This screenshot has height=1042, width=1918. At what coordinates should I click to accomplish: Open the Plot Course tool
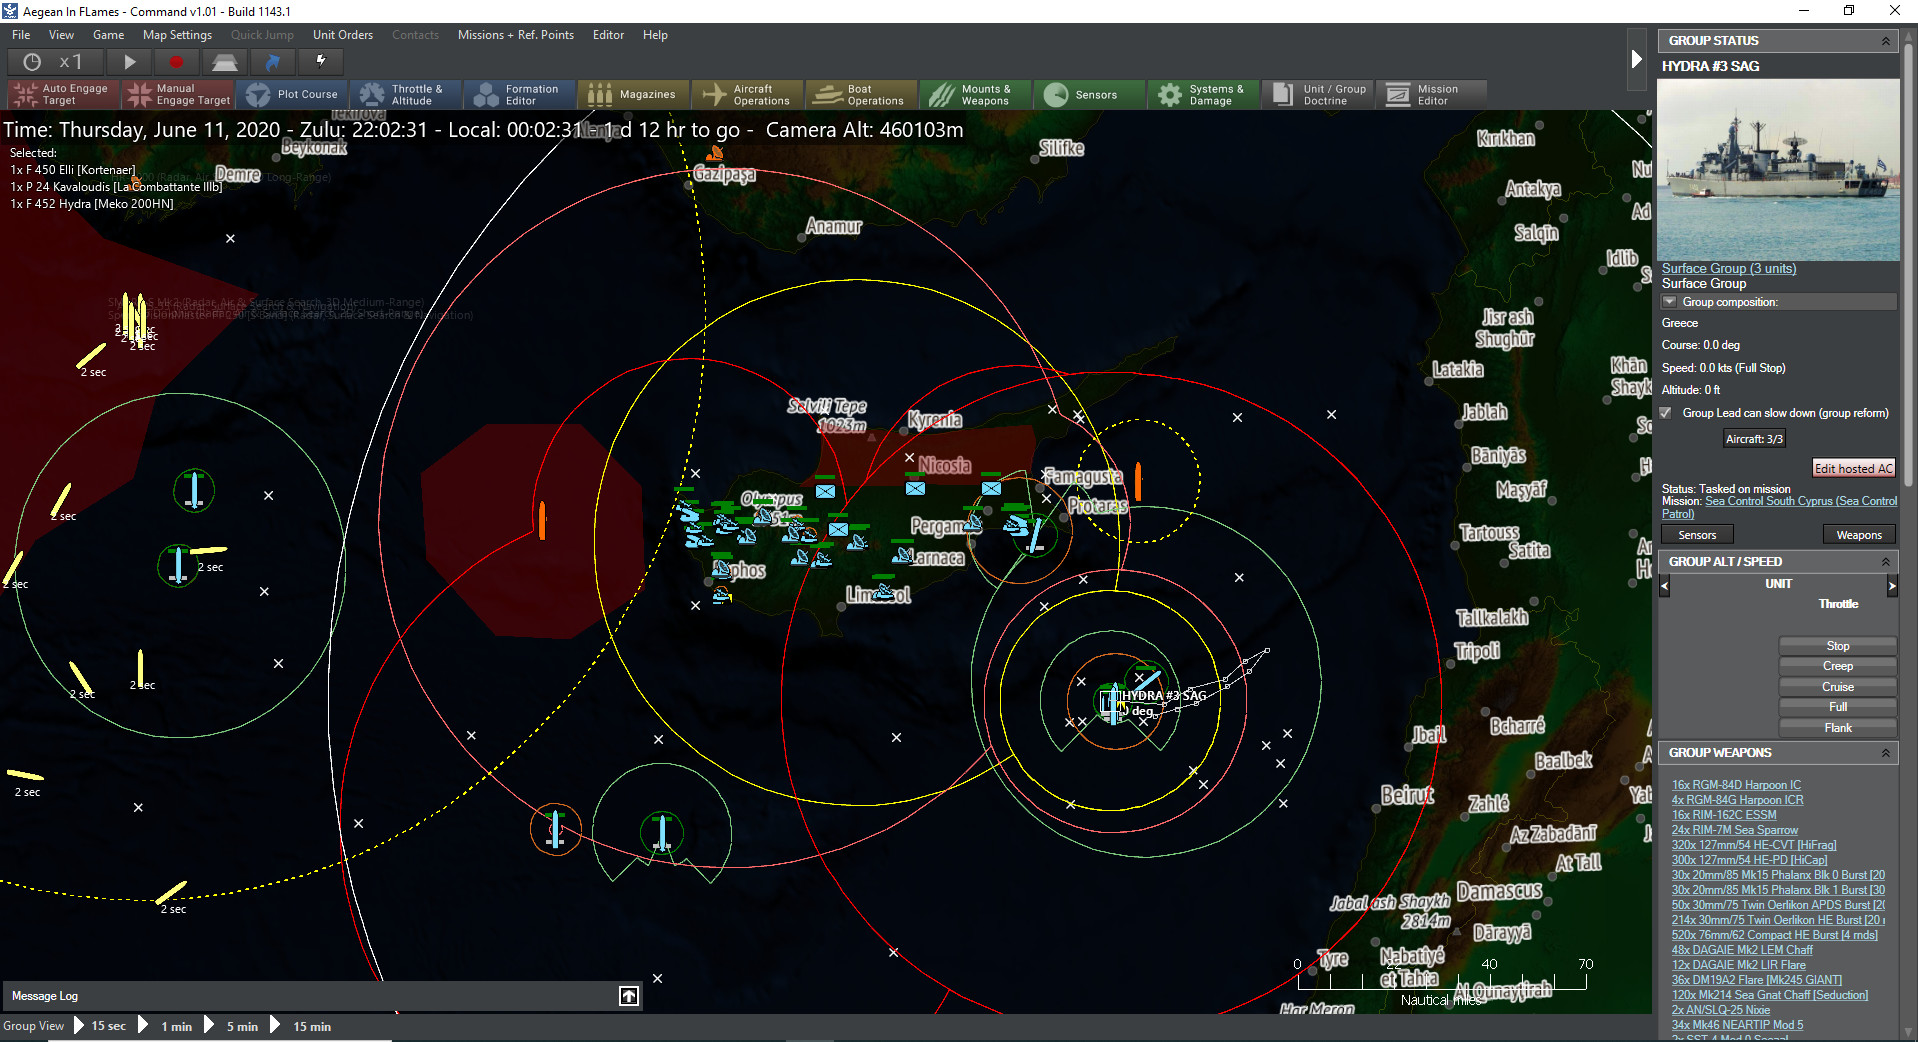(x=293, y=94)
